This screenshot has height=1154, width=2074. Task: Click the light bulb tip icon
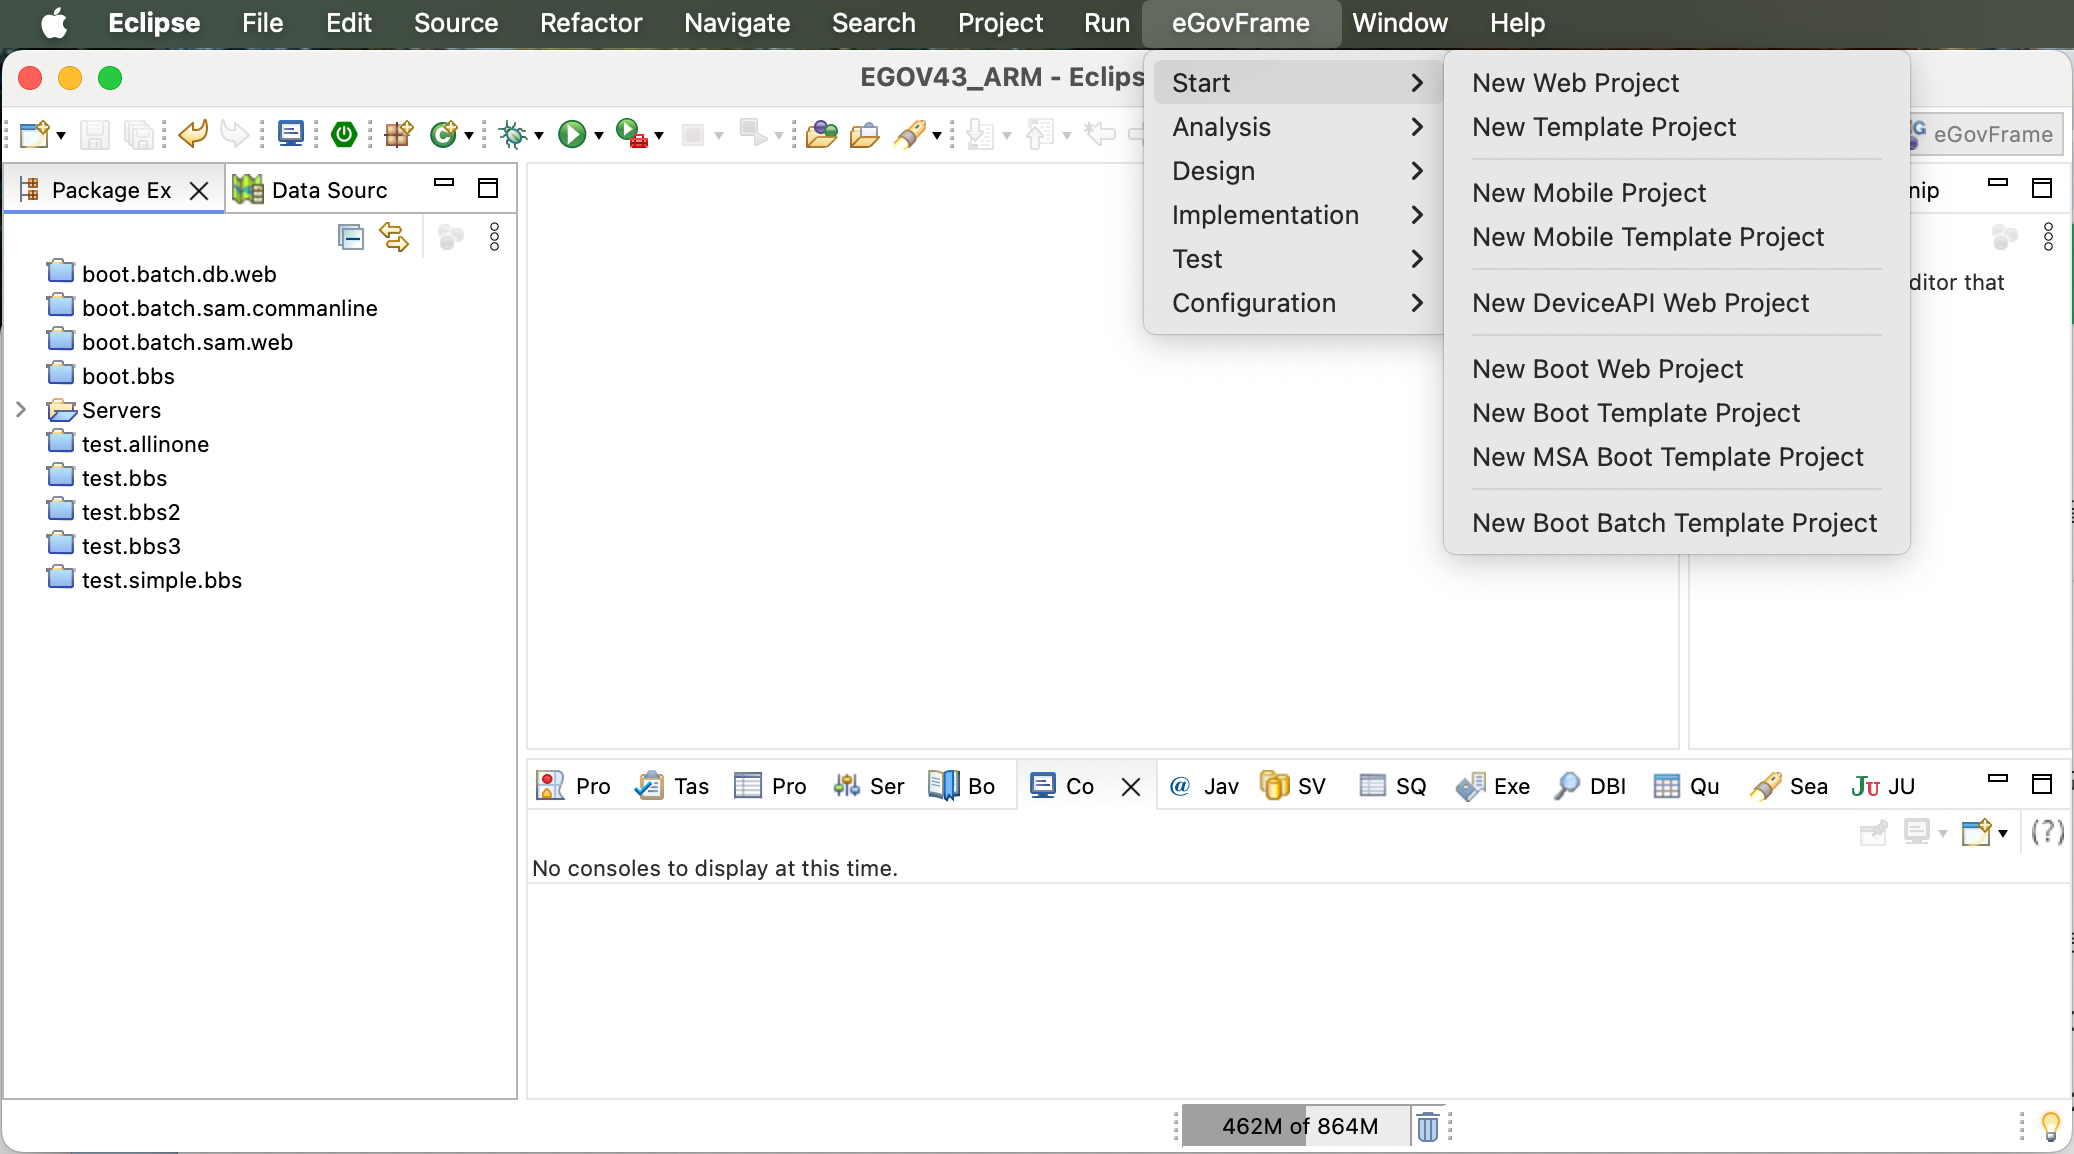coord(2050,1126)
